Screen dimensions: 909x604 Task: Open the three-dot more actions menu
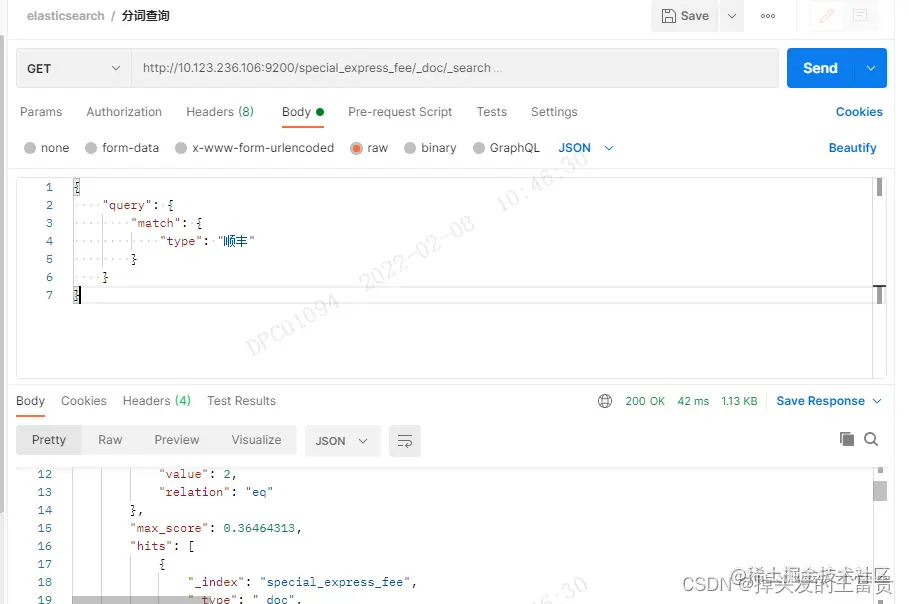tap(768, 16)
